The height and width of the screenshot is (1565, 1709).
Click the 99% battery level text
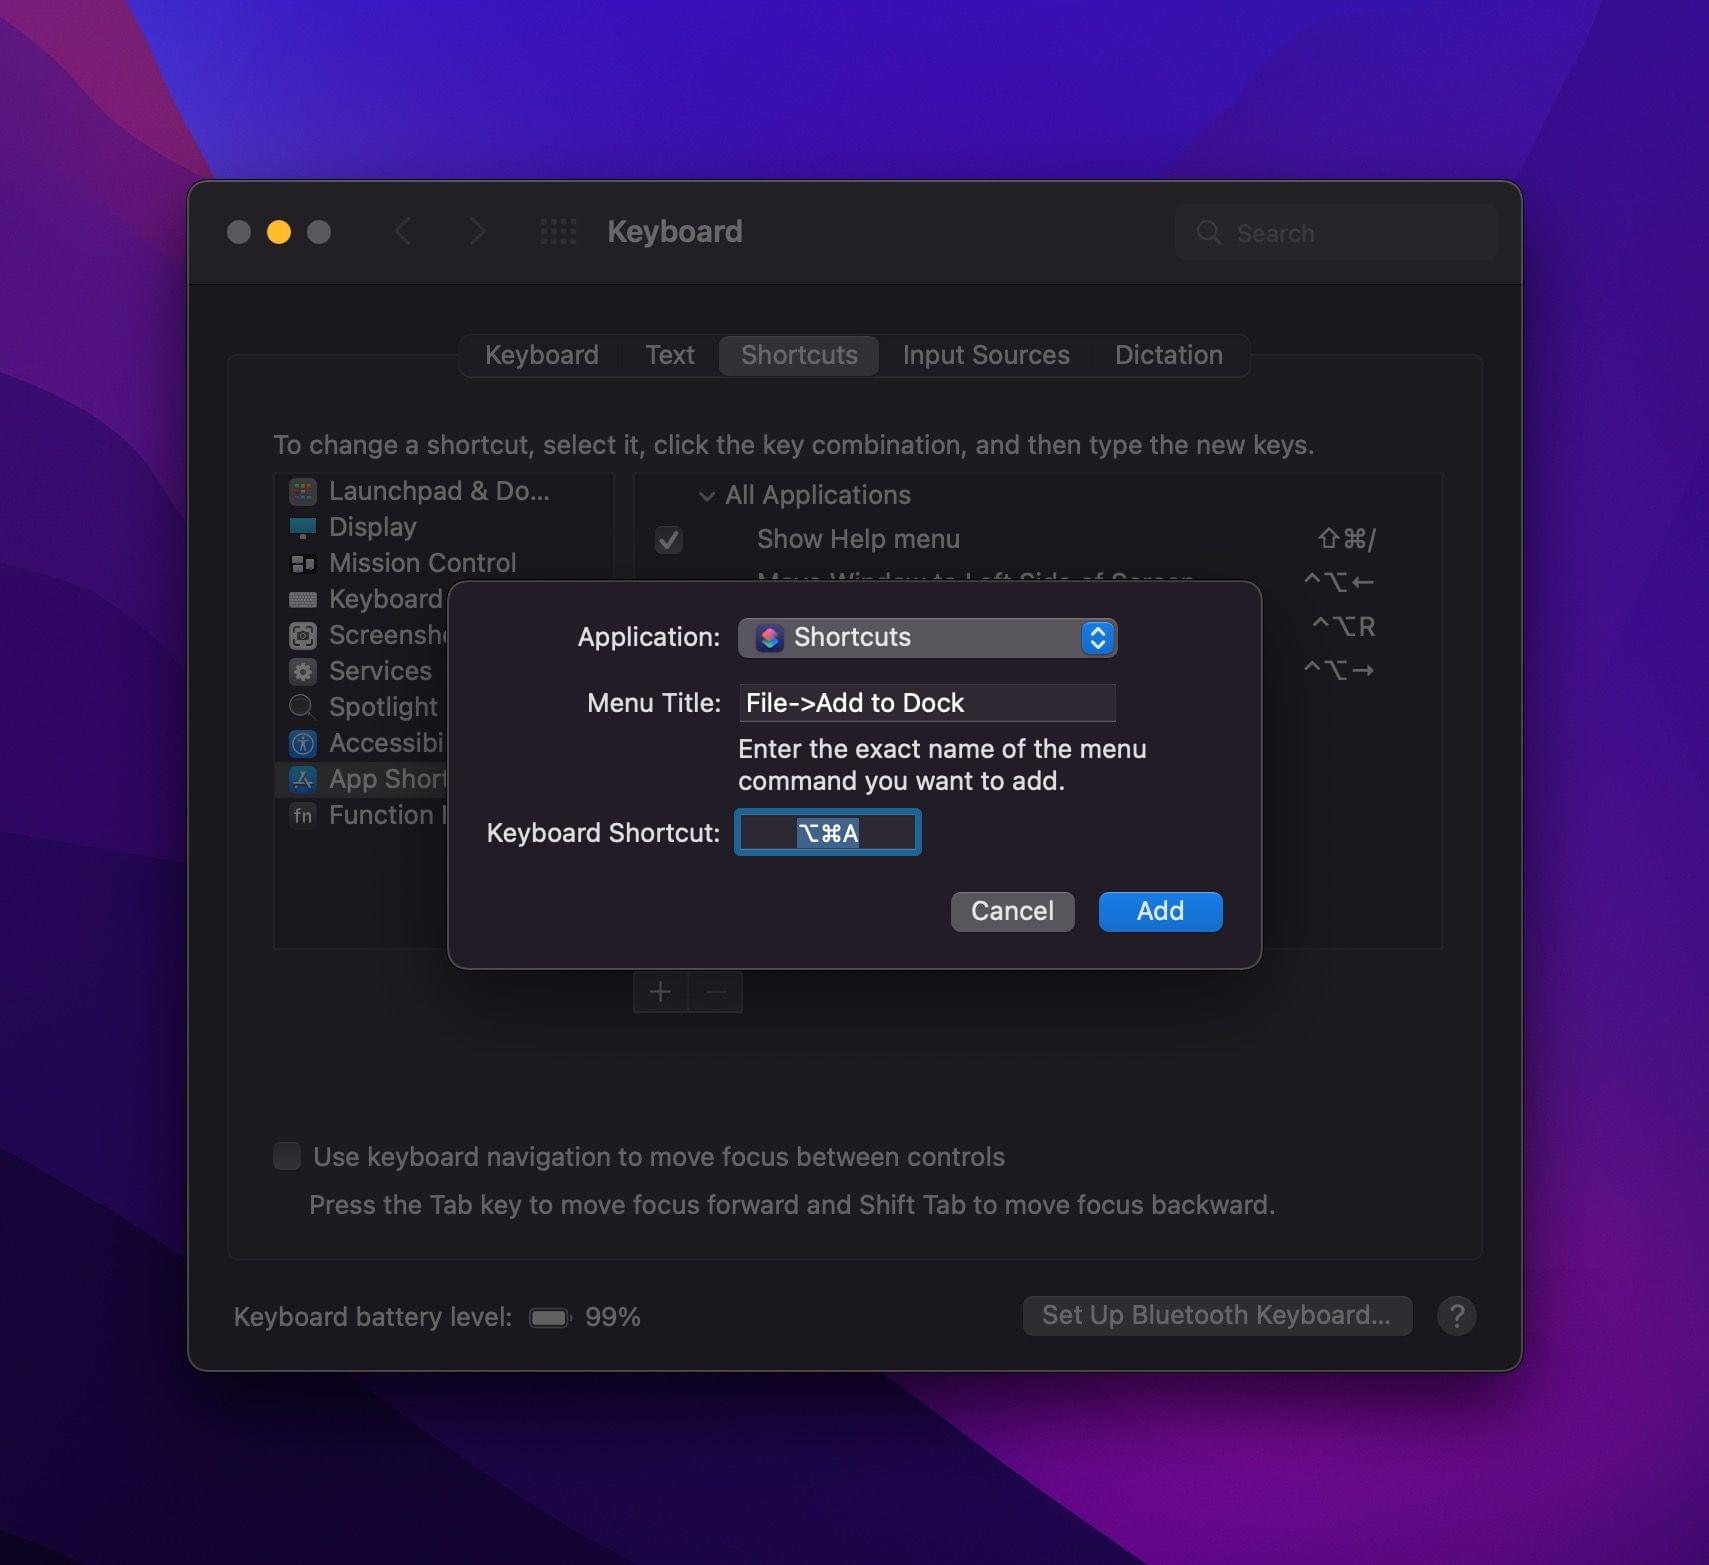612,1317
